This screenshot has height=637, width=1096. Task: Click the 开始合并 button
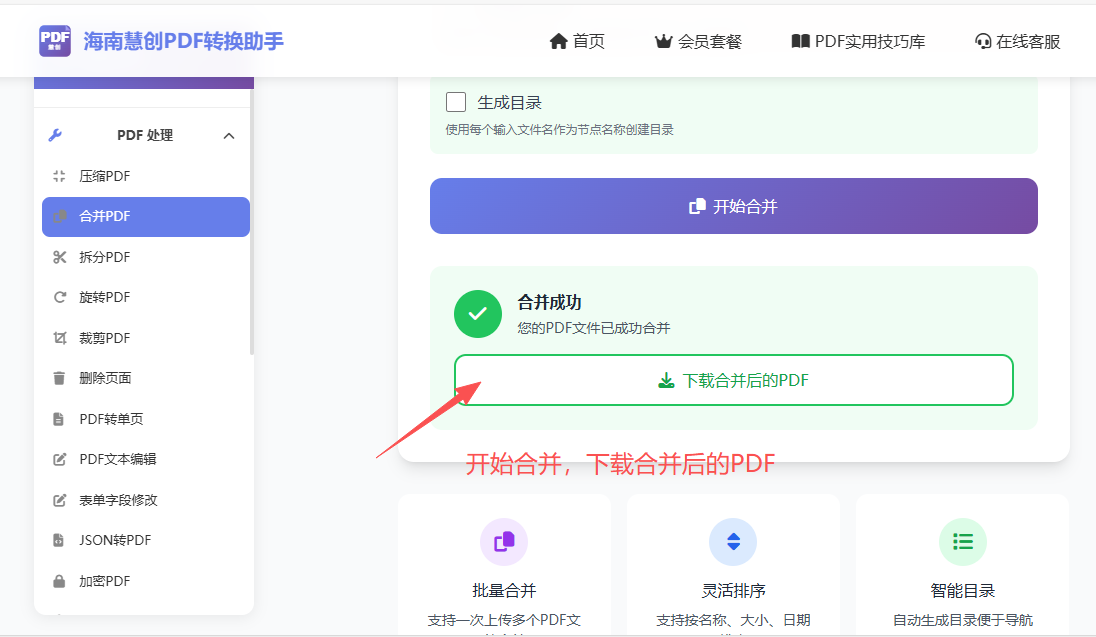click(733, 206)
